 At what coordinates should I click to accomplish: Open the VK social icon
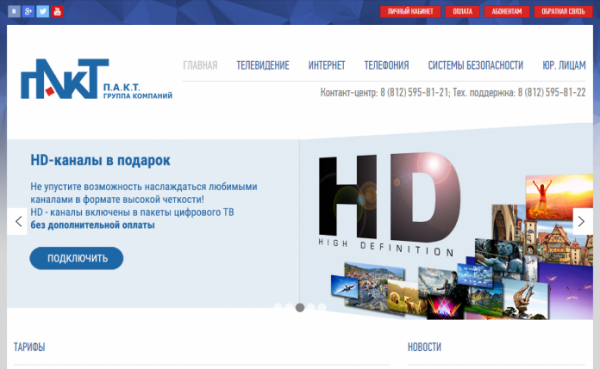[x=14, y=11]
